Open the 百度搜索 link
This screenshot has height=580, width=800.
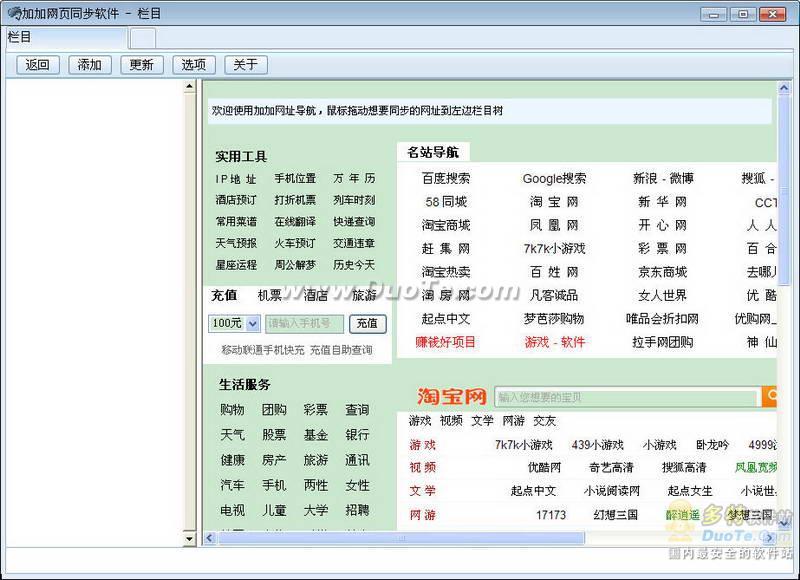(446, 179)
